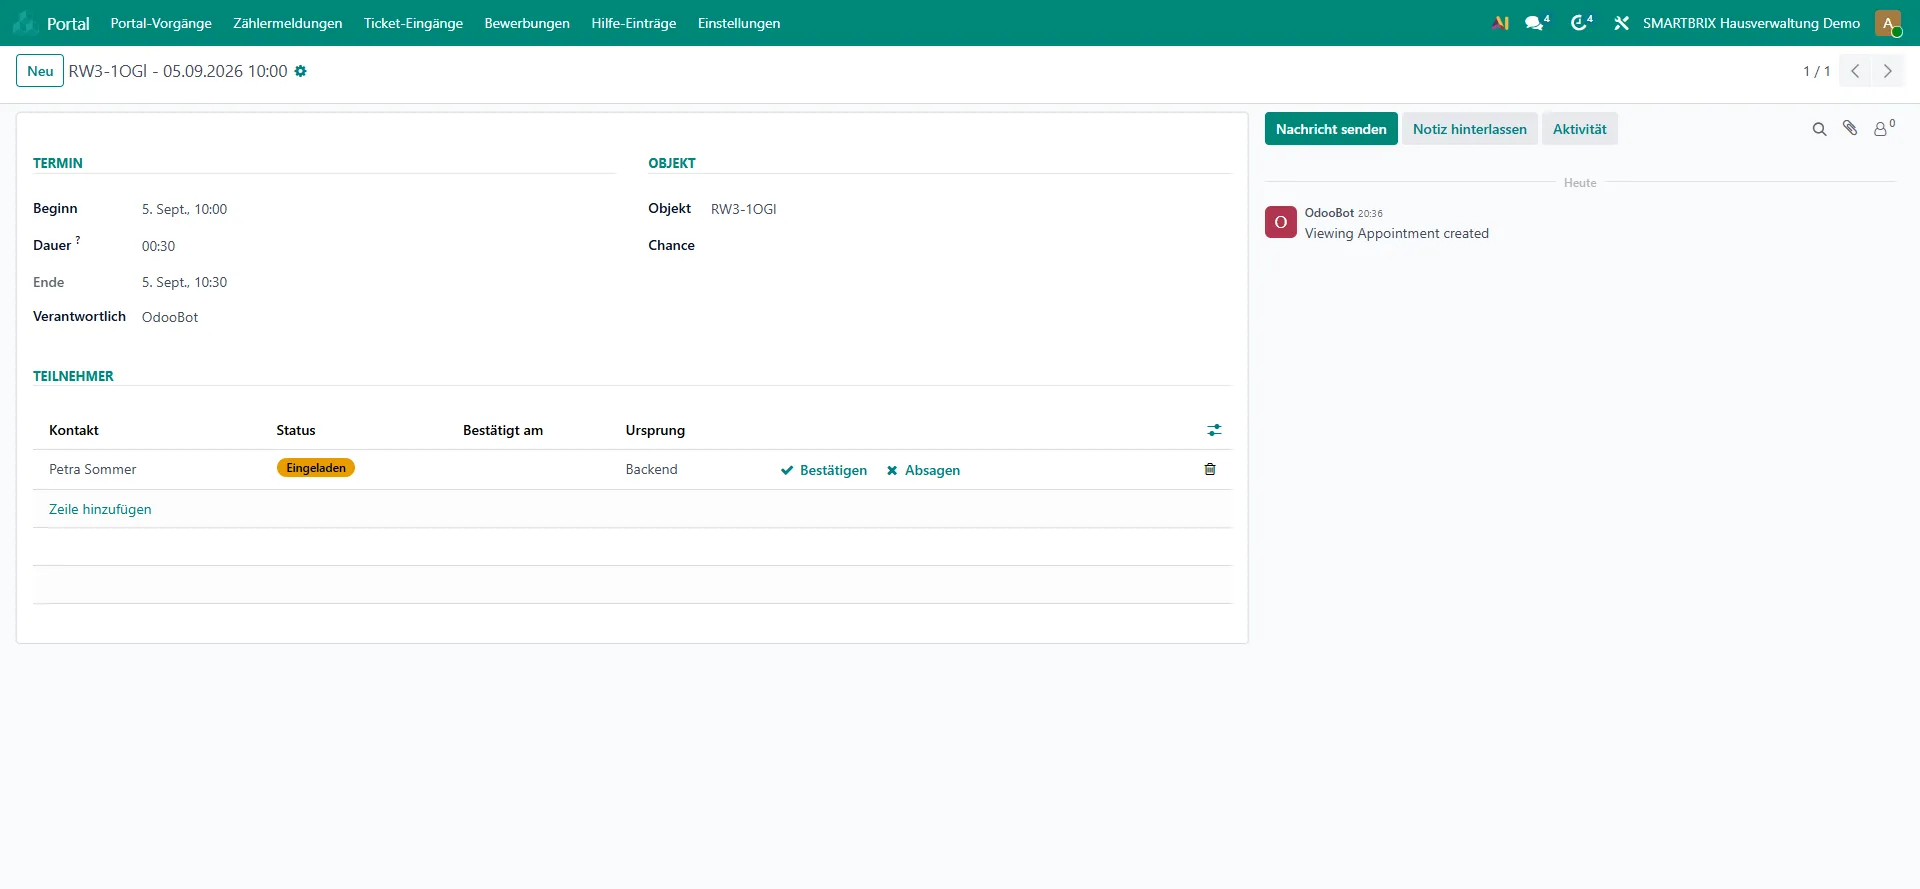Click Zeile hinzufügen link
The image size is (1920, 889).
[x=100, y=509]
